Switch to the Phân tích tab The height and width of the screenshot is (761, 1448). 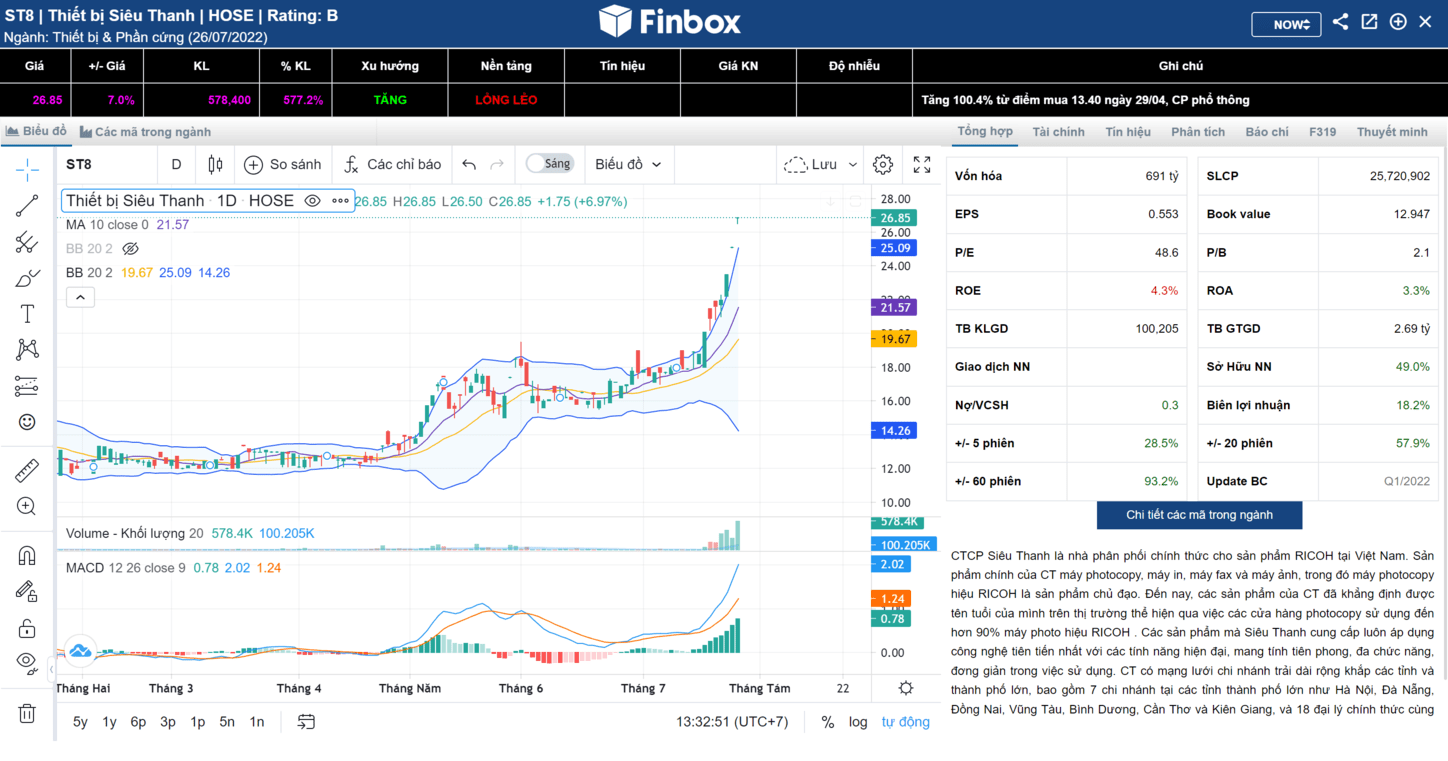(1198, 132)
